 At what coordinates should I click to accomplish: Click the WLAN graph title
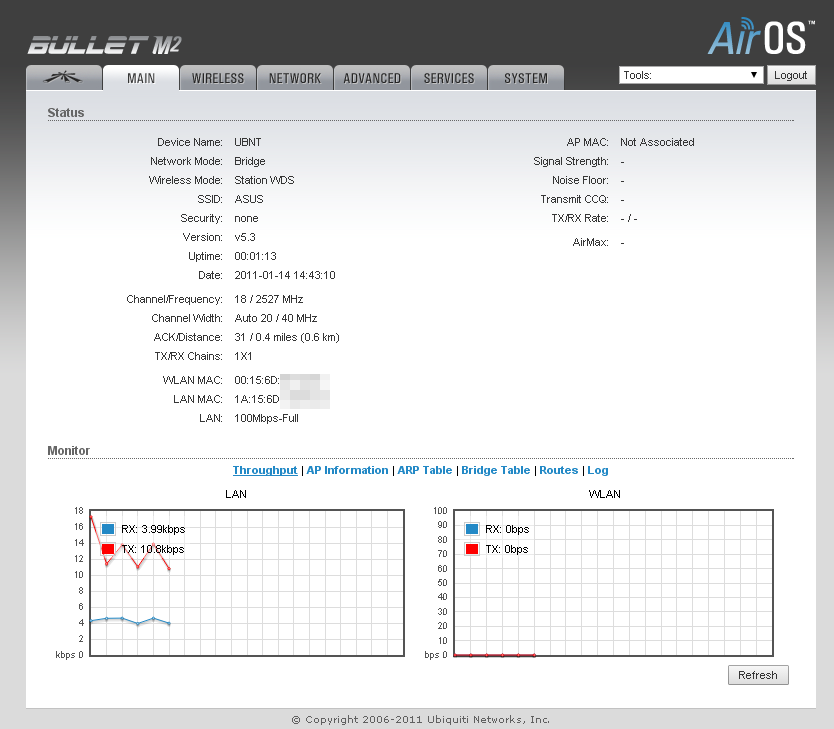point(604,494)
